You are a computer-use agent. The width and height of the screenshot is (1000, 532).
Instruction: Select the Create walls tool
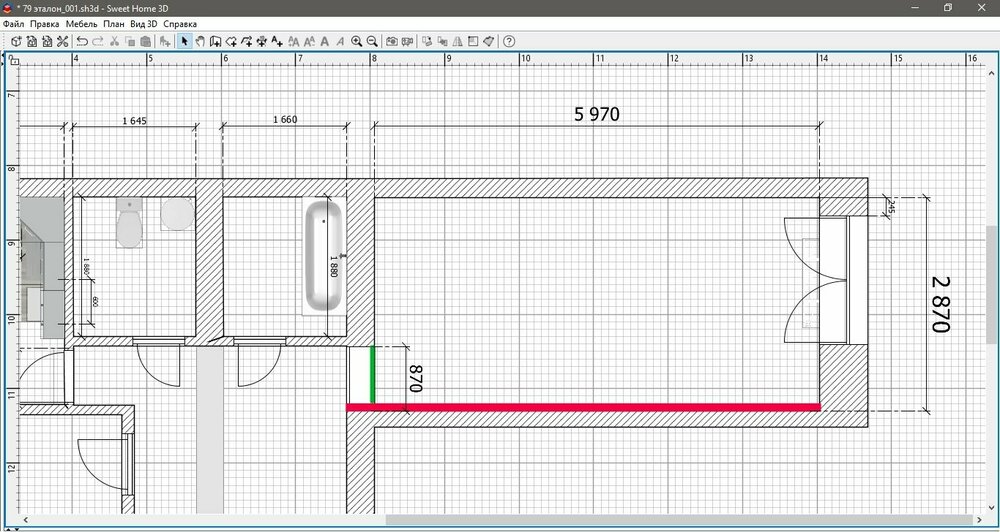click(216, 41)
